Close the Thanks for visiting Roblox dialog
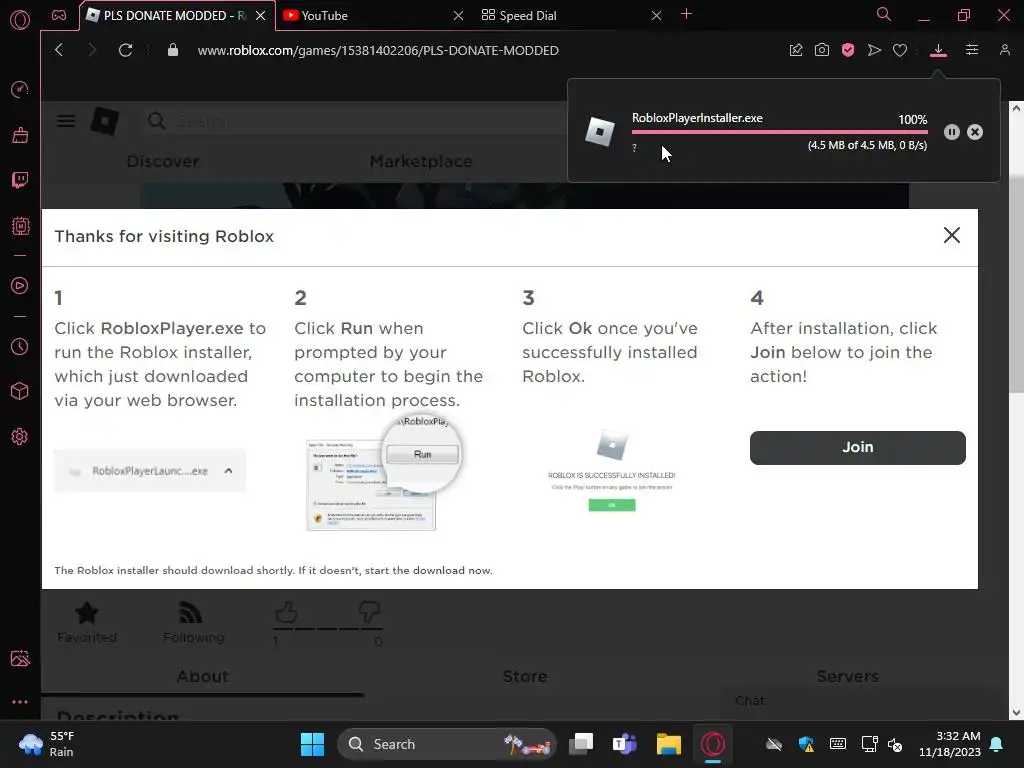This screenshot has width=1024, height=768. (952, 235)
